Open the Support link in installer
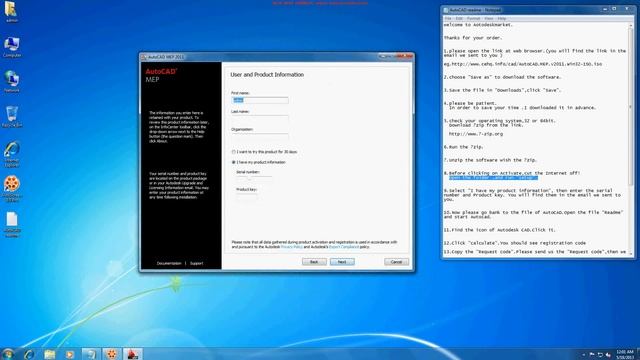The image size is (640, 360). [x=196, y=264]
